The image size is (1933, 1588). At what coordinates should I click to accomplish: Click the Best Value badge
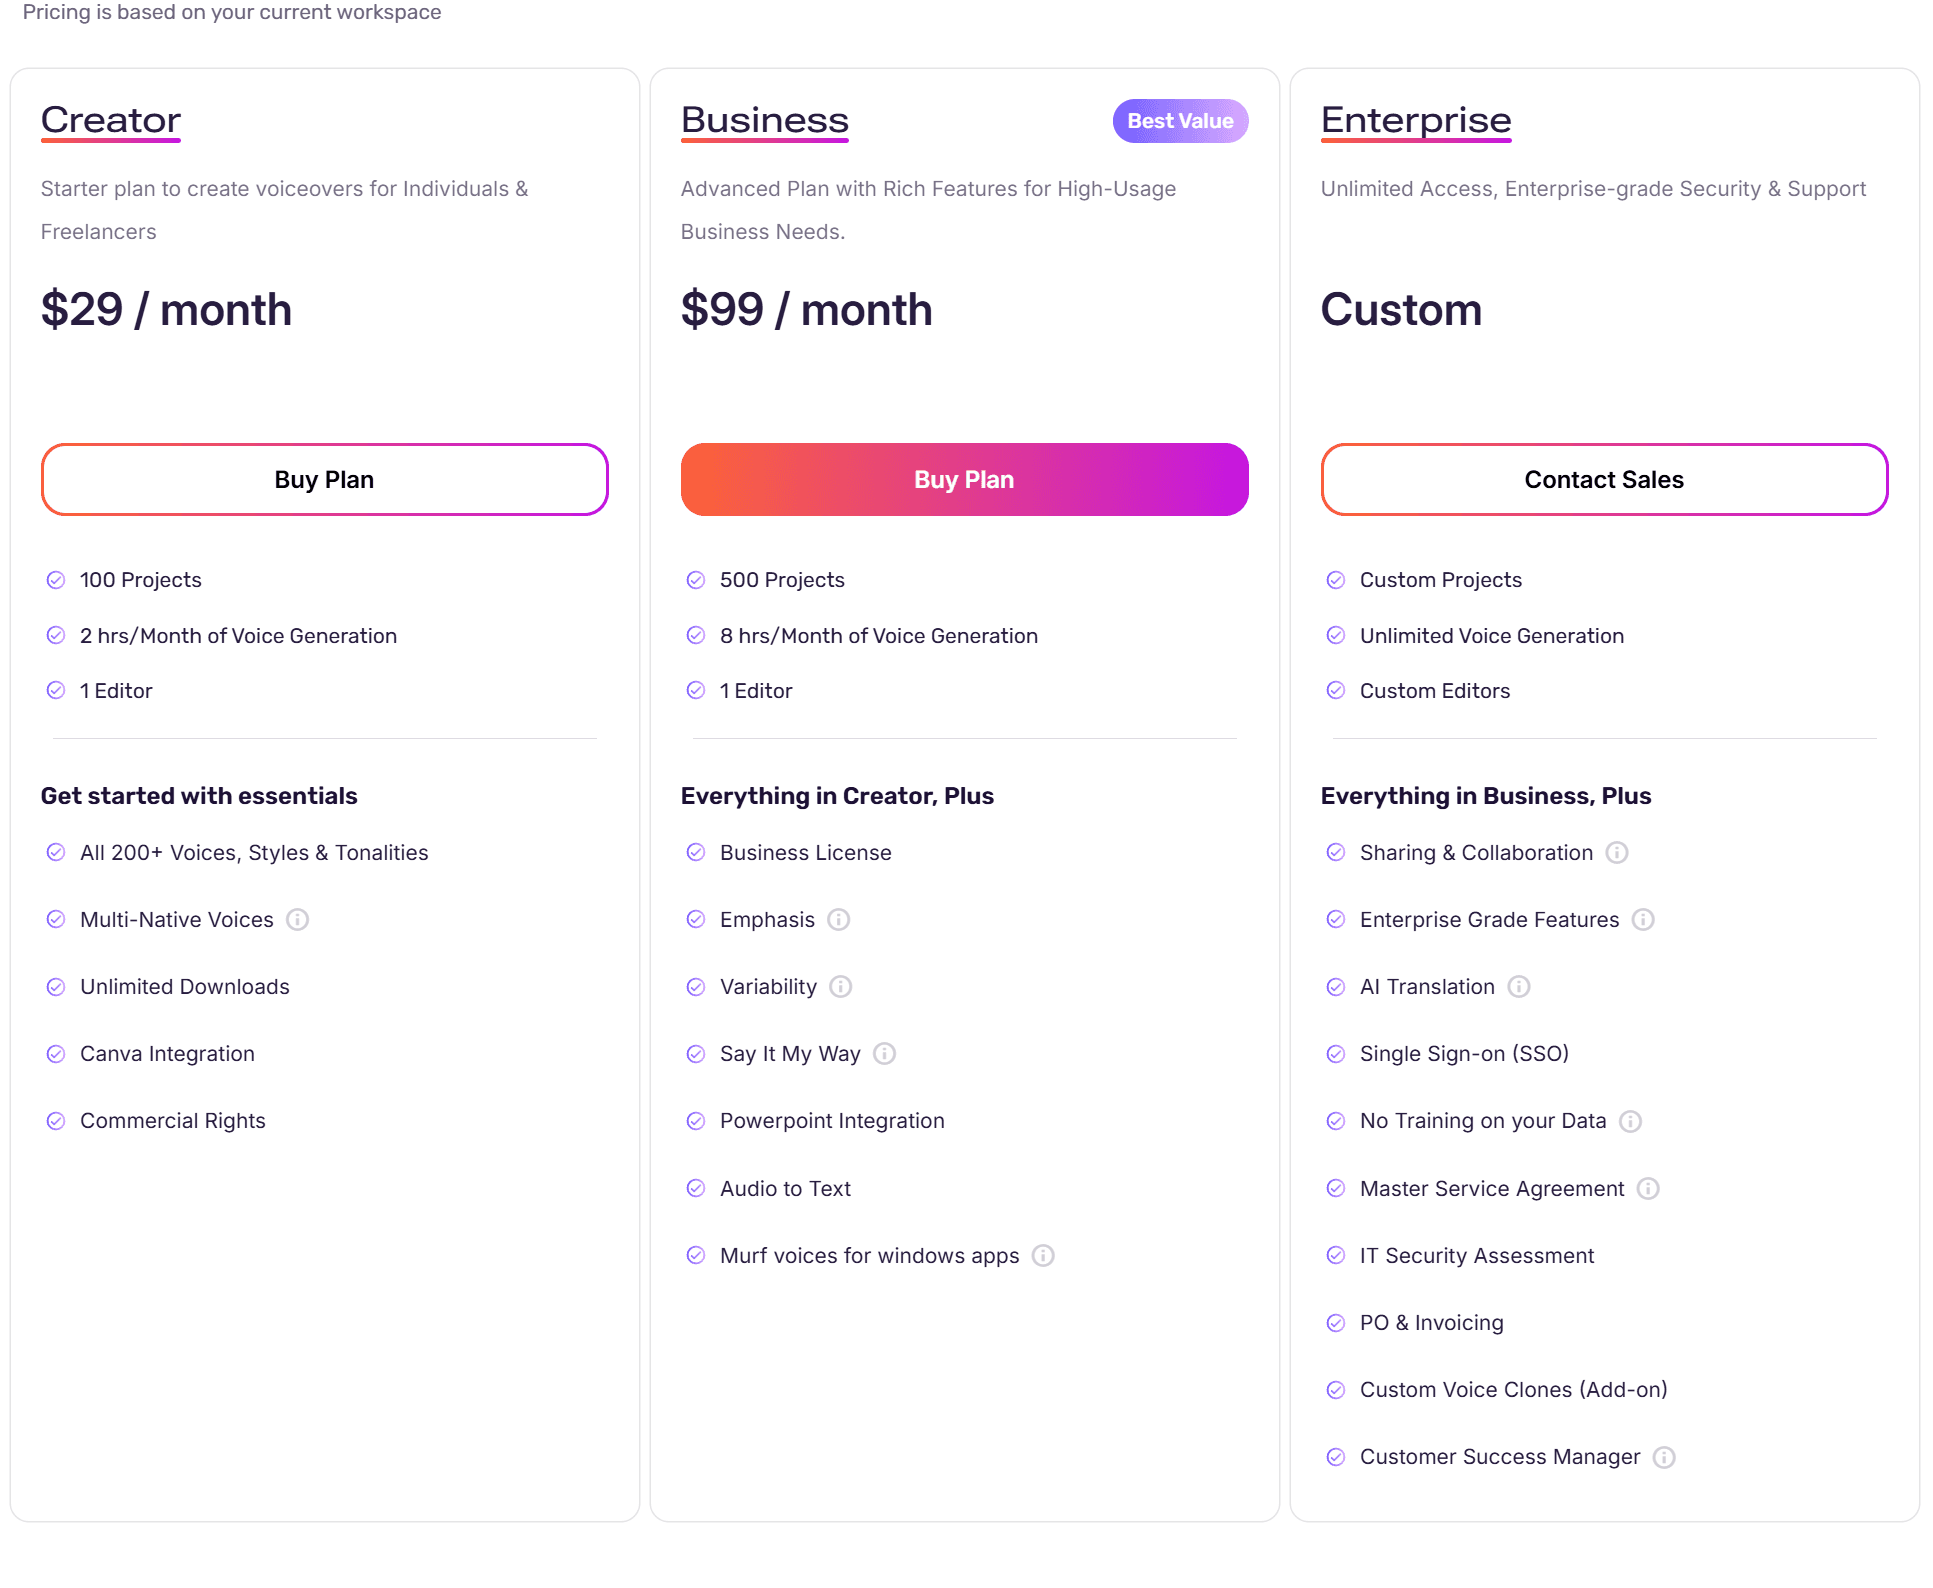[1180, 120]
